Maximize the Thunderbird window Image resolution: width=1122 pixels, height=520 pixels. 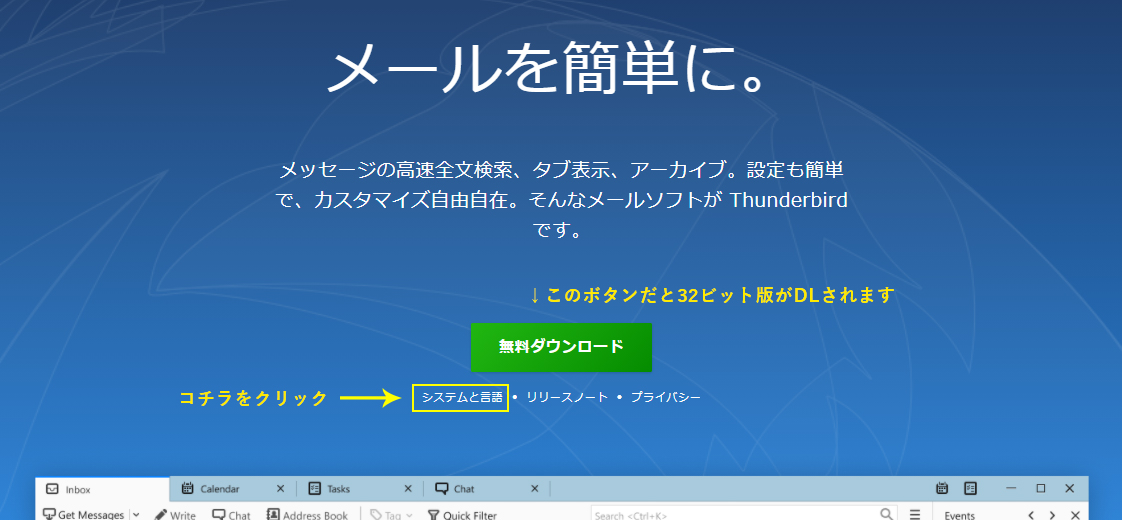[x=1040, y=488]
